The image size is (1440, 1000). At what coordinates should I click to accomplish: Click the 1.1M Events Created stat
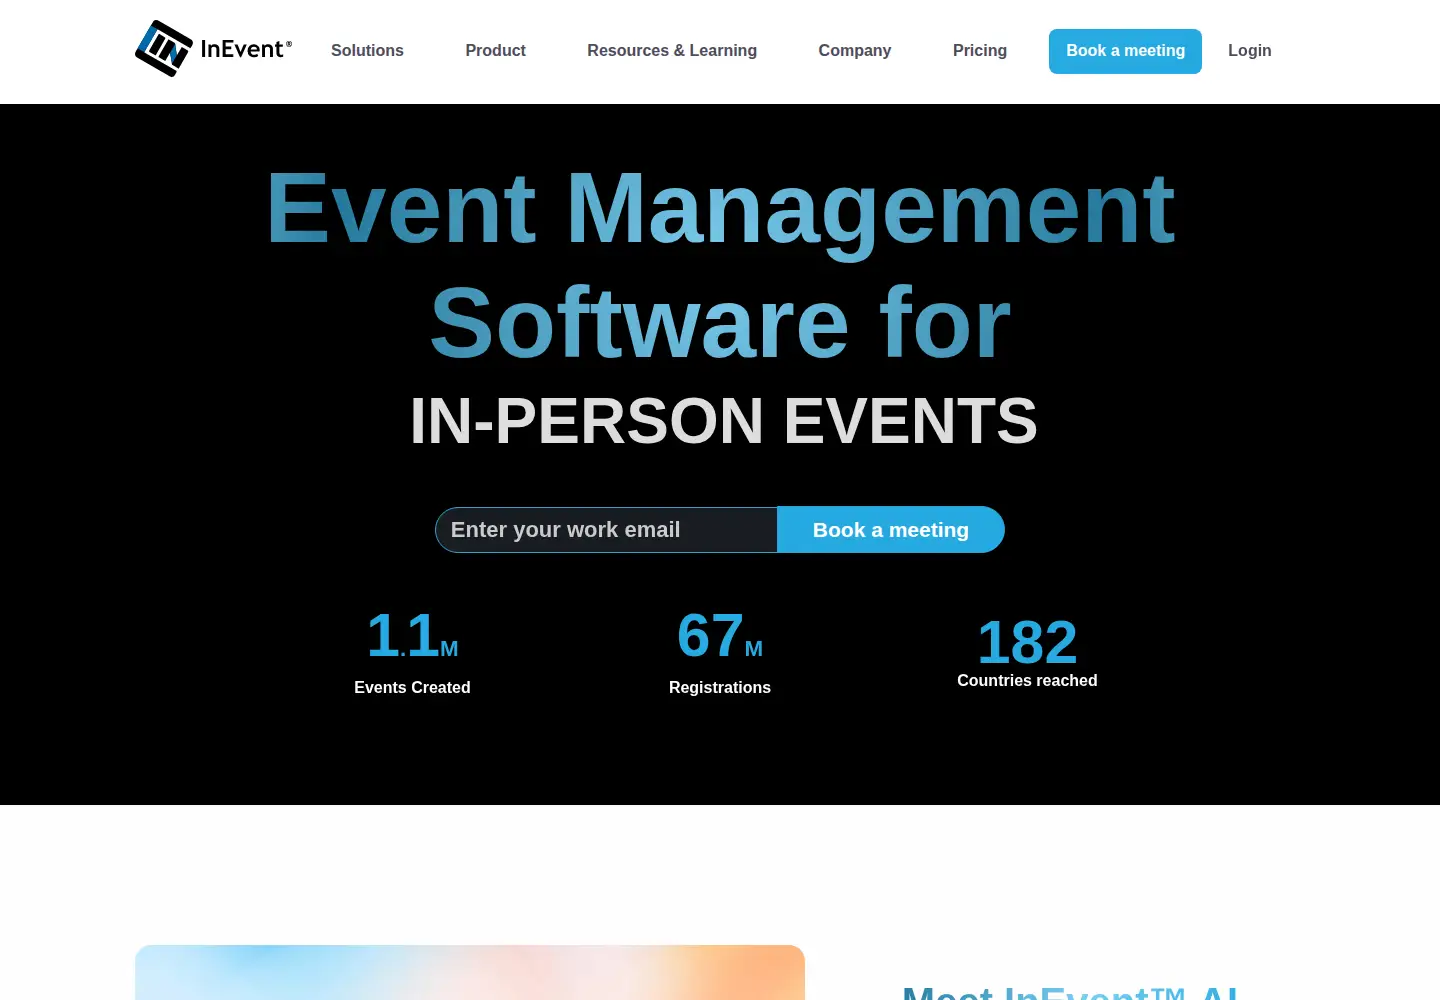point(412,651)
